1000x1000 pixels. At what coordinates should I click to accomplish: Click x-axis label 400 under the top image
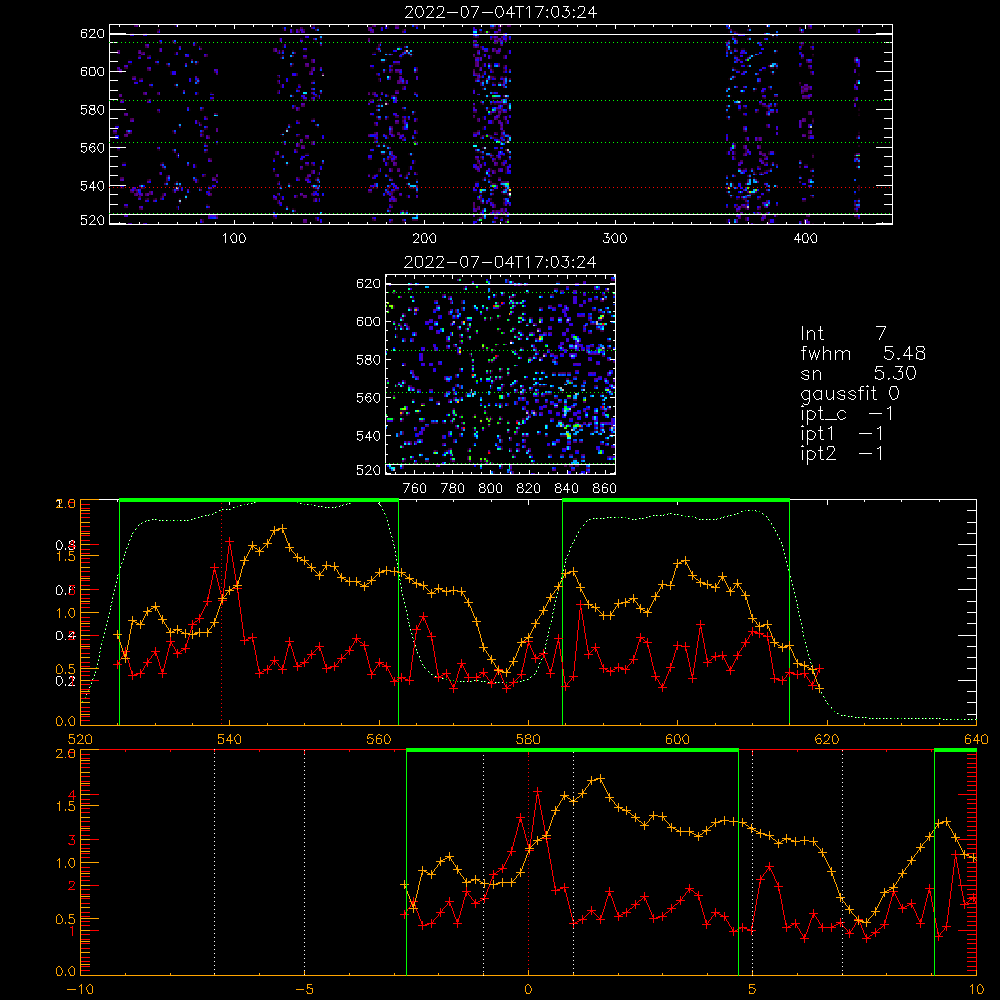[805, 239]
